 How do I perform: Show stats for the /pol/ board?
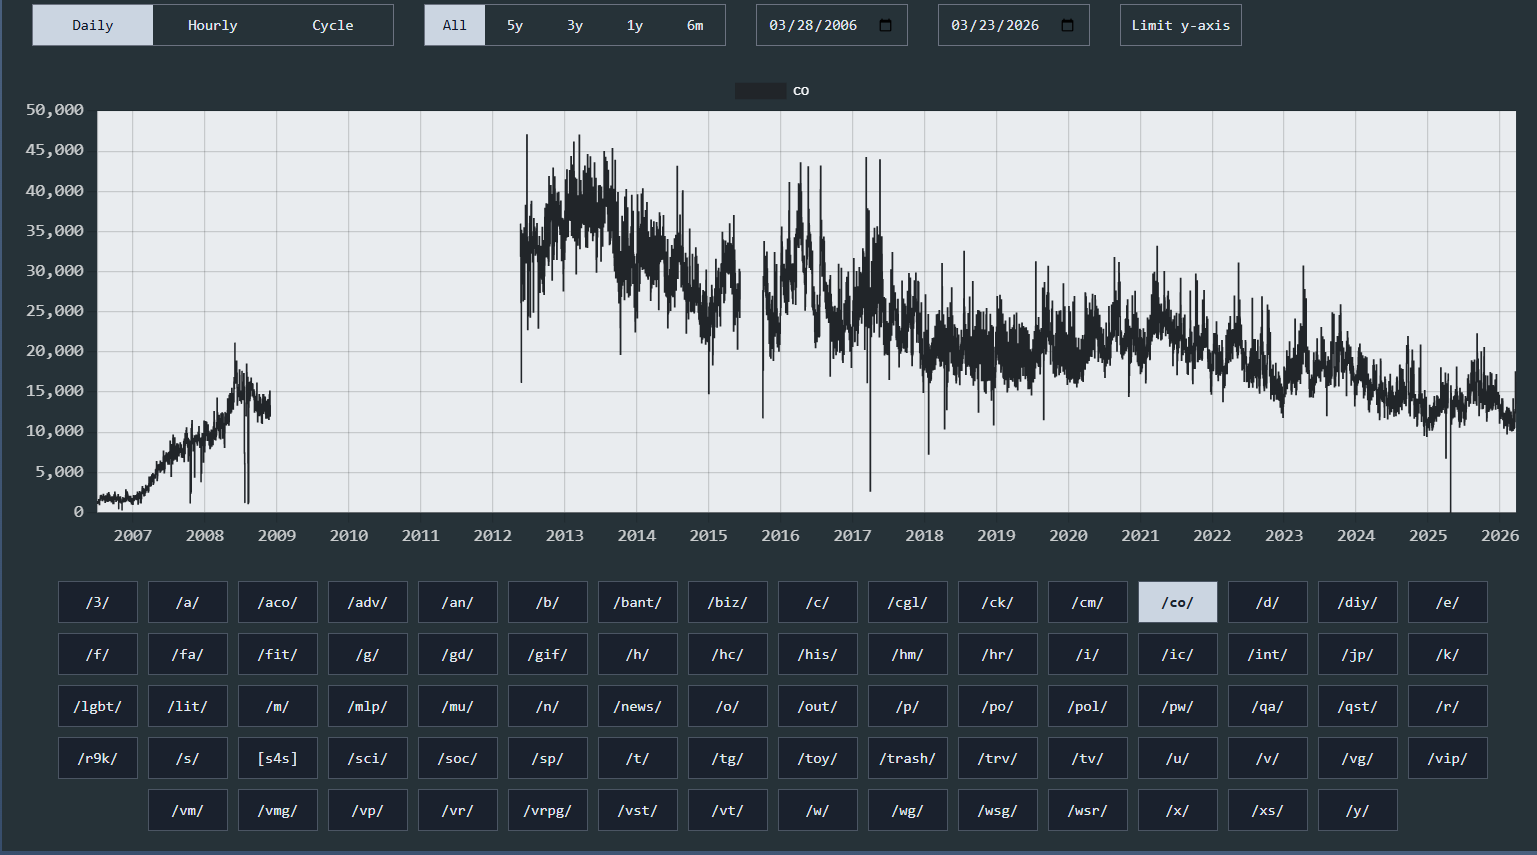(1088, 706)
